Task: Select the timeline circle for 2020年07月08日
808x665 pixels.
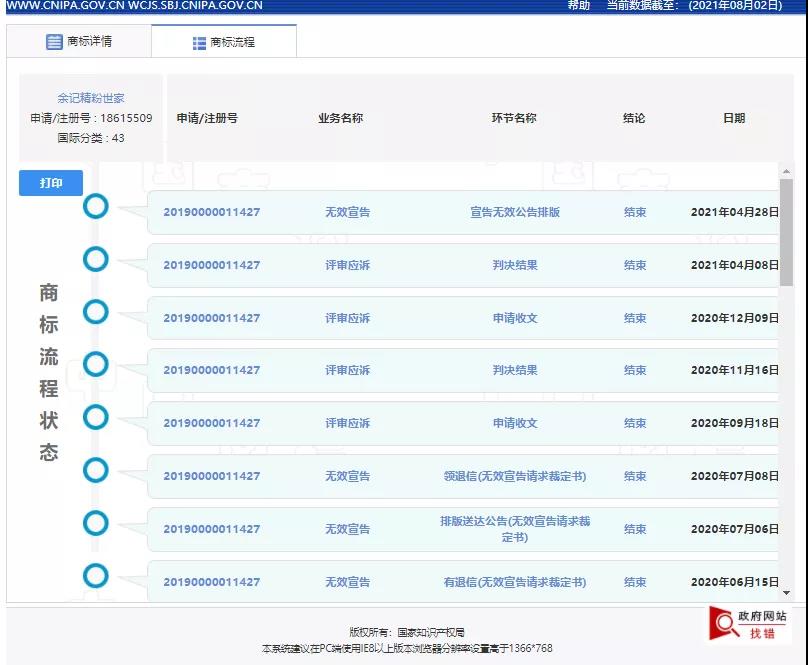Action: tap(96, 470)
